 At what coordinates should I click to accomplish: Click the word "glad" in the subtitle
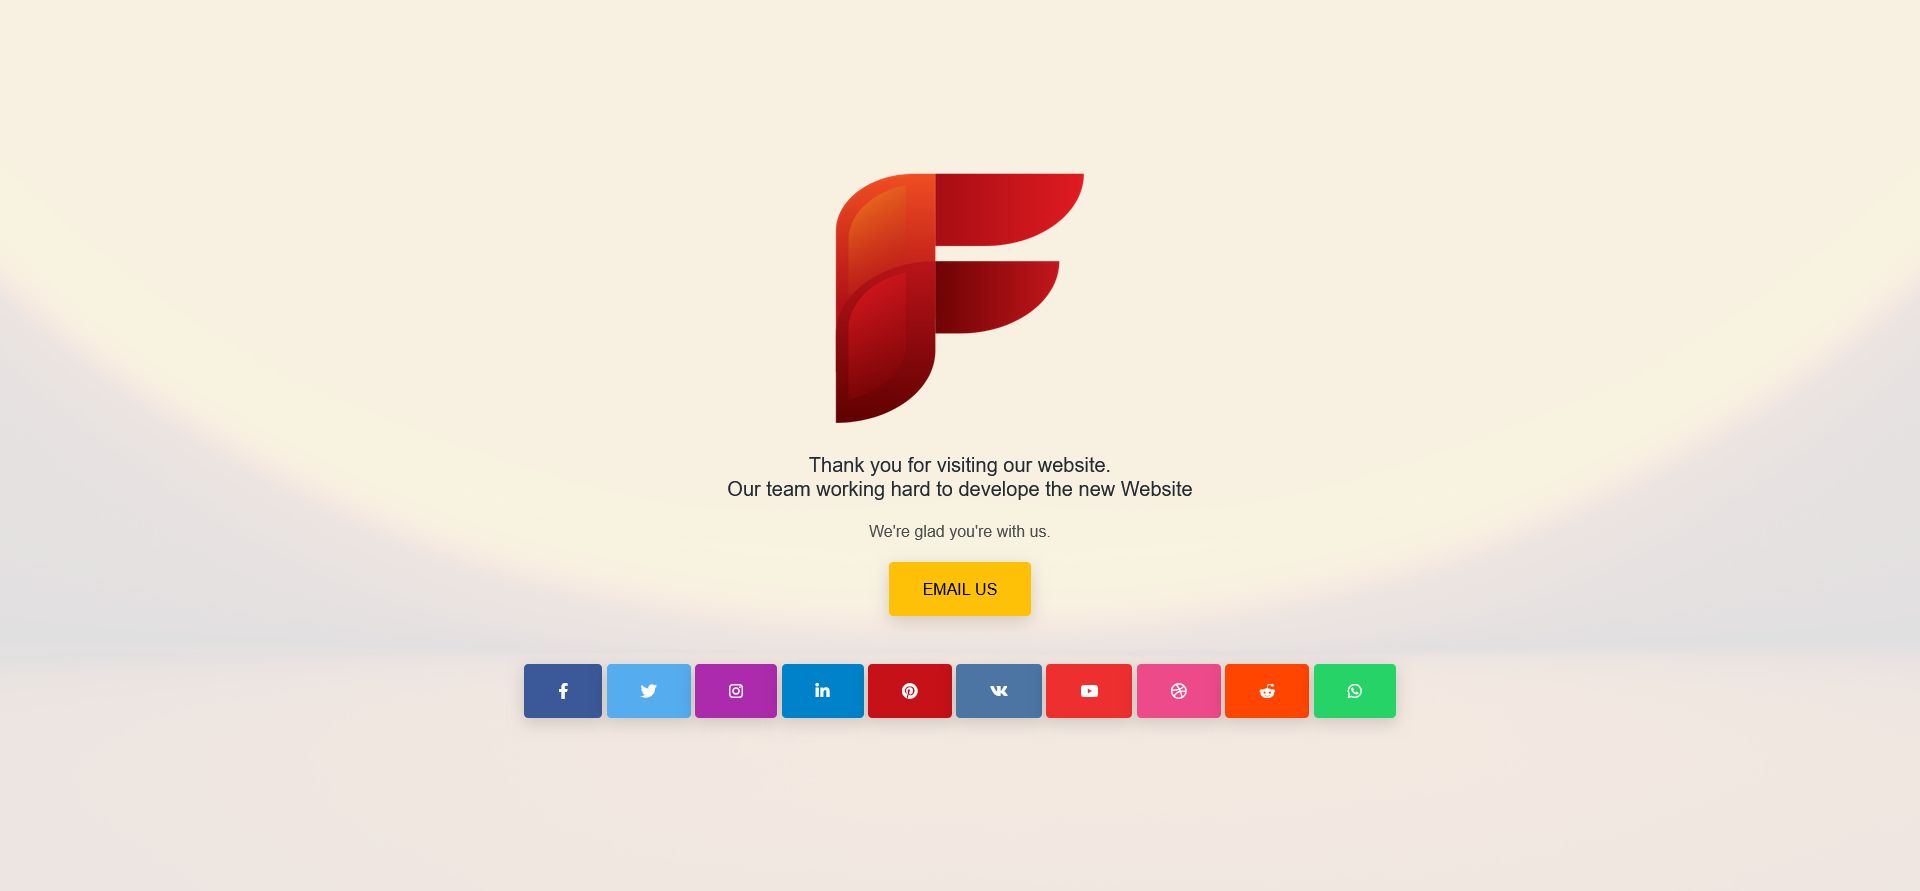tap(929, 531)
